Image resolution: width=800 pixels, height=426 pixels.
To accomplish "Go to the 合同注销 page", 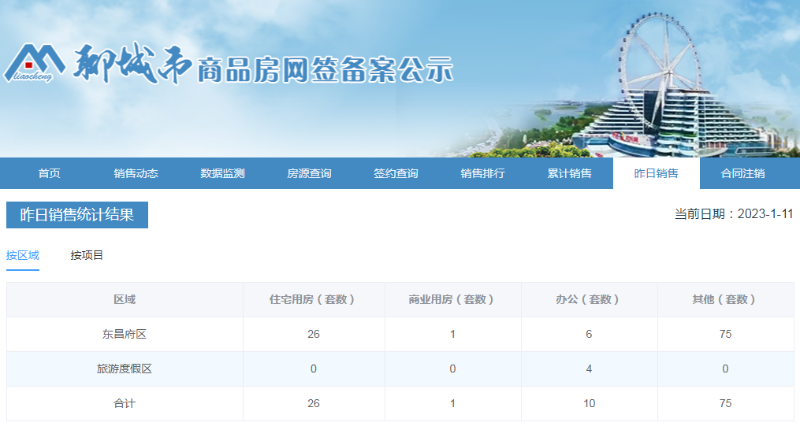I will click(x=743, y=173).
